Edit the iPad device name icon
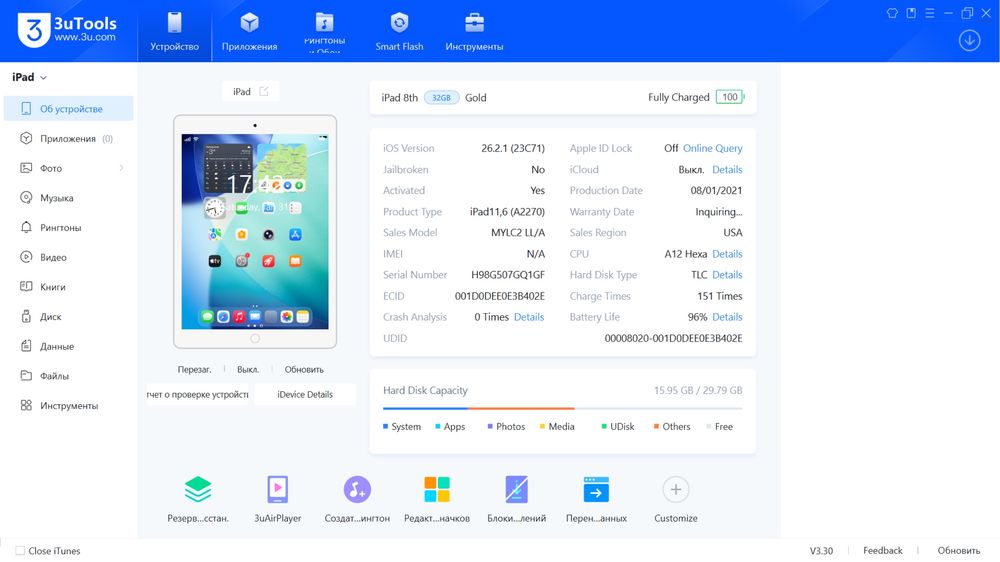Image resolution: width=1000 pixels, height=562 pixels. click(x=264, y=91)
